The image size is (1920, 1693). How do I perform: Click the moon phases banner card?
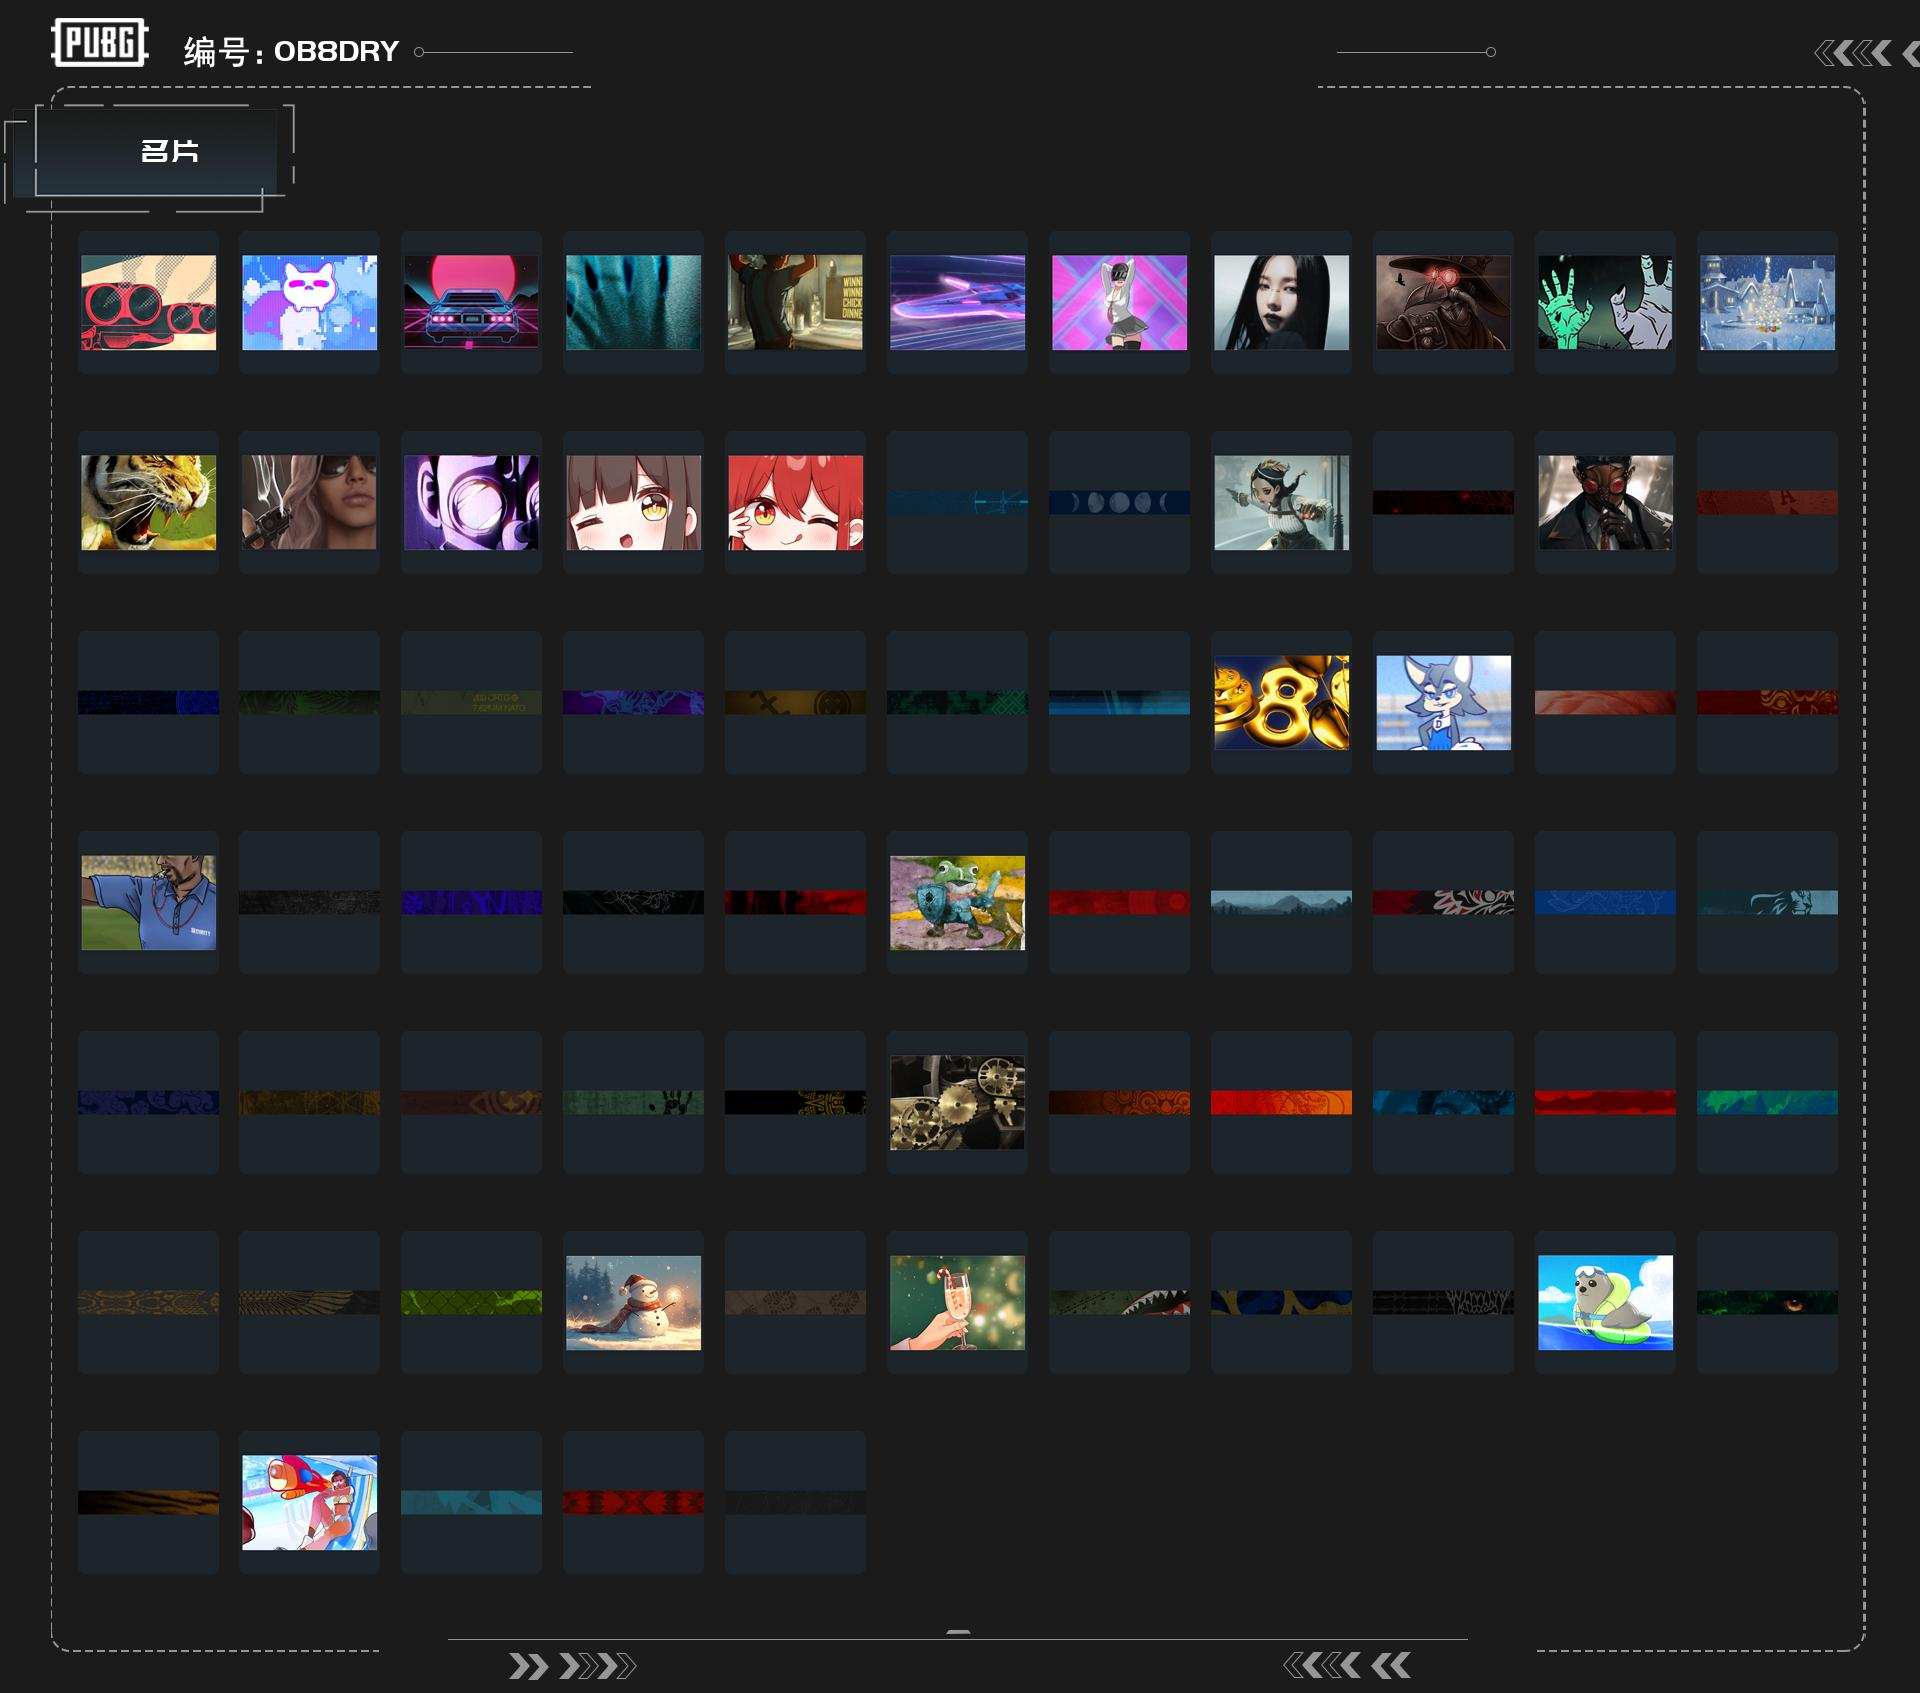pos(1119,502)
